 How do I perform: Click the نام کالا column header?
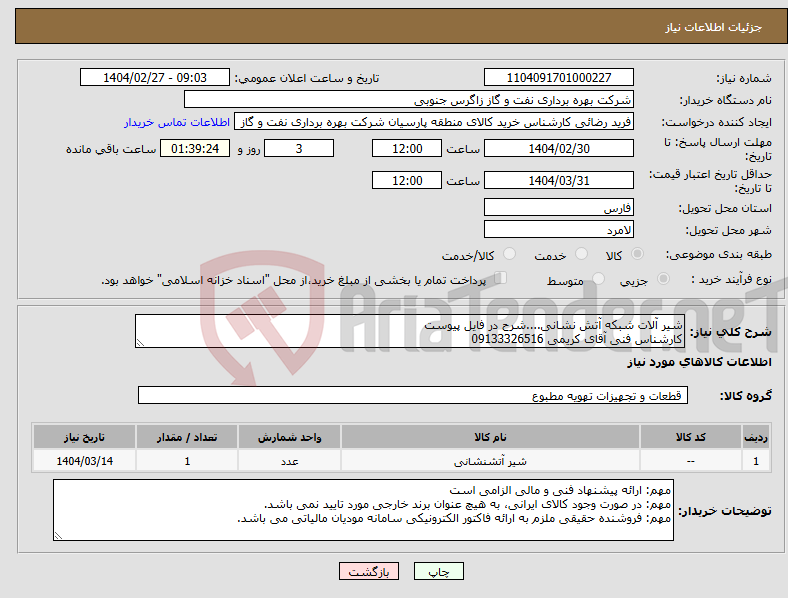tap(490, 437)
